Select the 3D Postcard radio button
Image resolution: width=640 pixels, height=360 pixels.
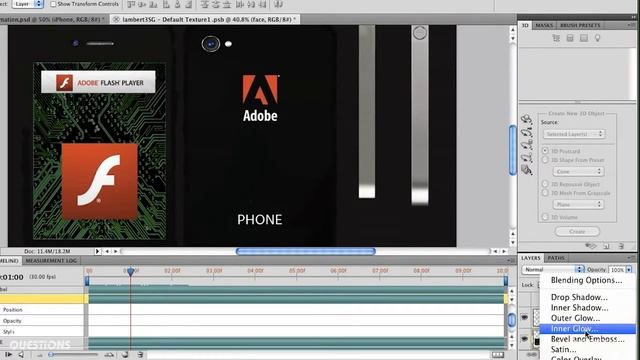(545, 151)
